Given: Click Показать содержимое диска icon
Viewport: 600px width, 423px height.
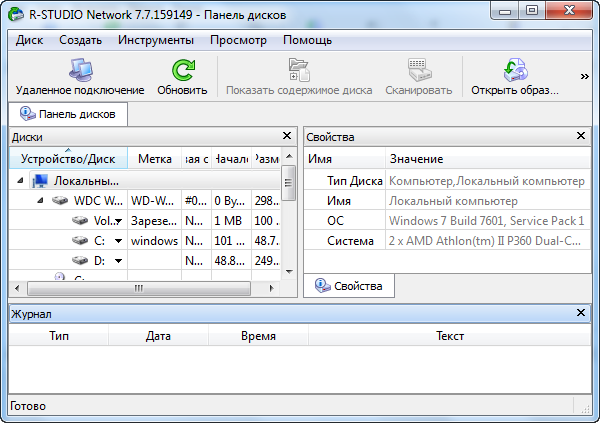Looking at the screenshot, I should pyautogui.click(x=299, y=70).
